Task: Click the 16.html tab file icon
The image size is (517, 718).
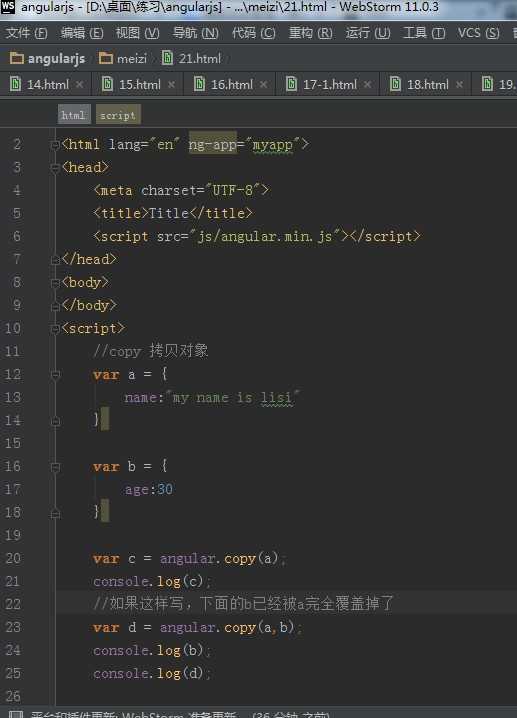Action: point(199,84)
